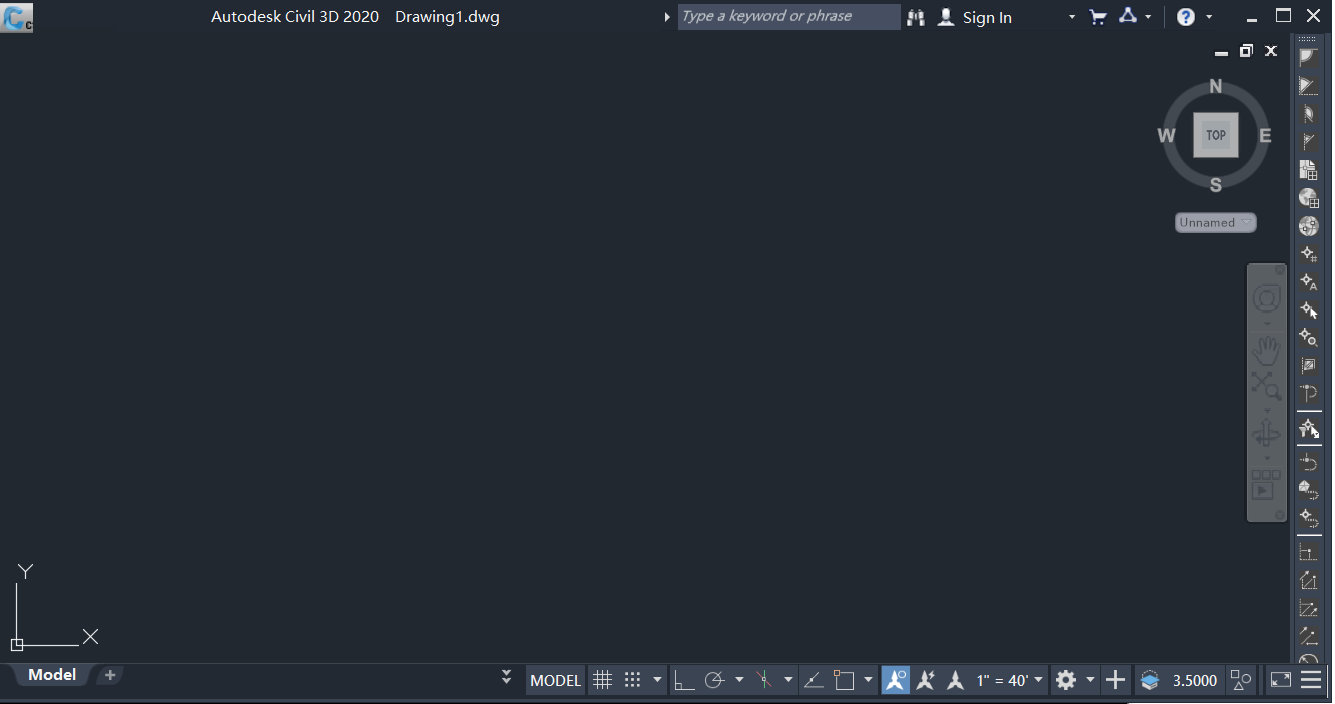Viewport: 1335px width, 704px height.
Task: Expand workspace switching gear dropdown arrow
Action: [1090, 680]
